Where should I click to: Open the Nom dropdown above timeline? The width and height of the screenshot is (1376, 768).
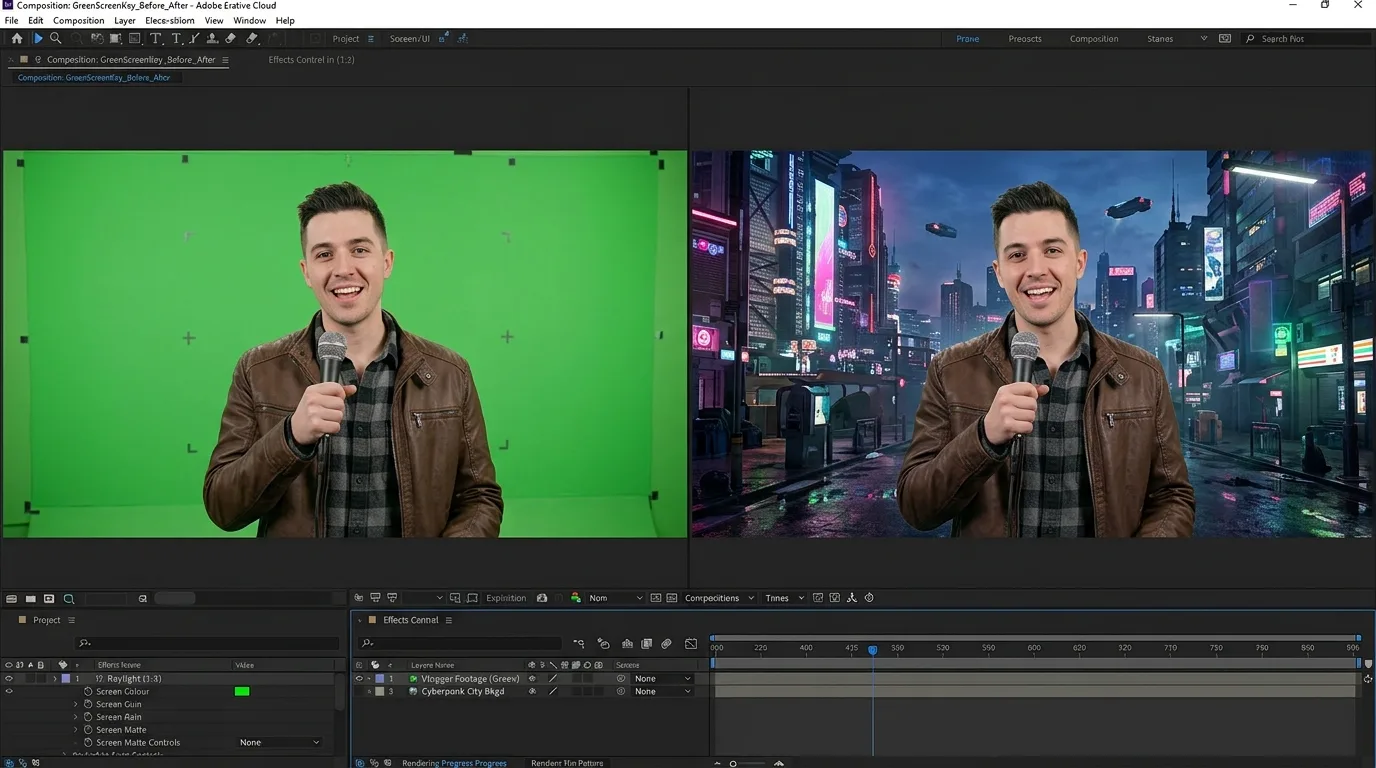coord(615,598)
